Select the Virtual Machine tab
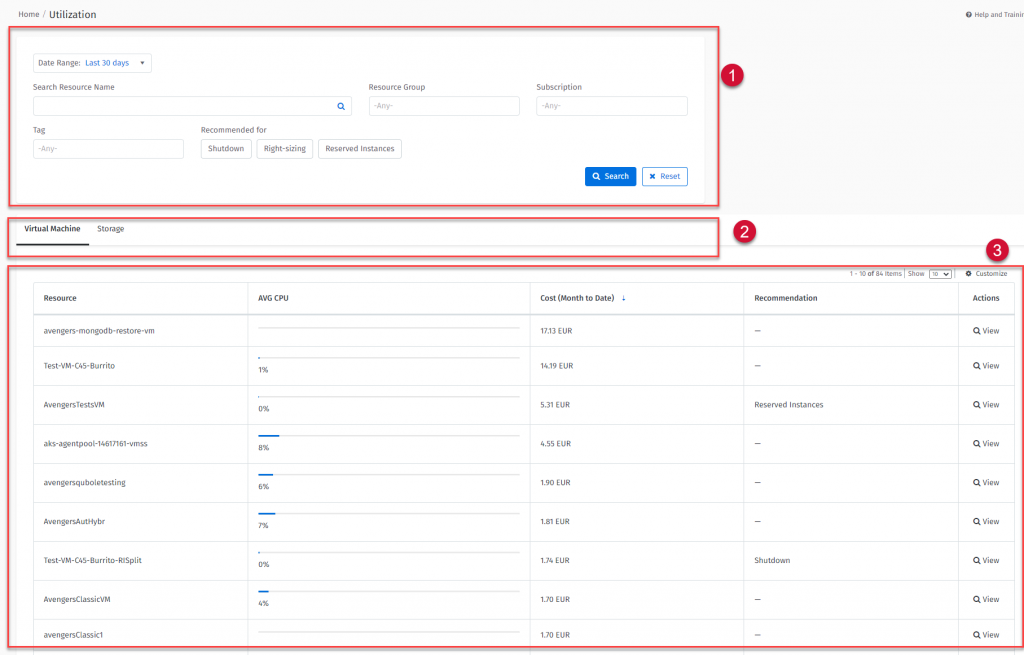The width and height of the screenshot is (1024, 655). coord(52,229)
